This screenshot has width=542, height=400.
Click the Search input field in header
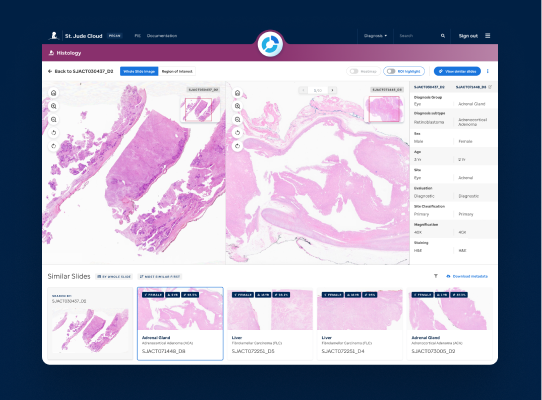(x=419, y=36)
